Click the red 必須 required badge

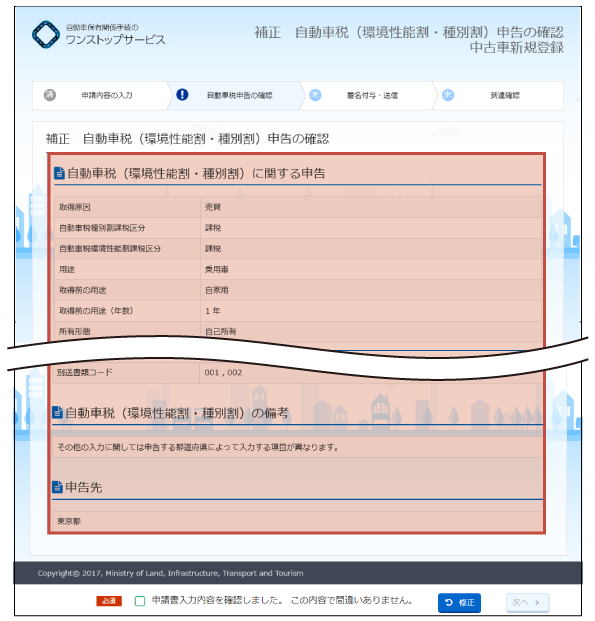click(x=109, y=601)
